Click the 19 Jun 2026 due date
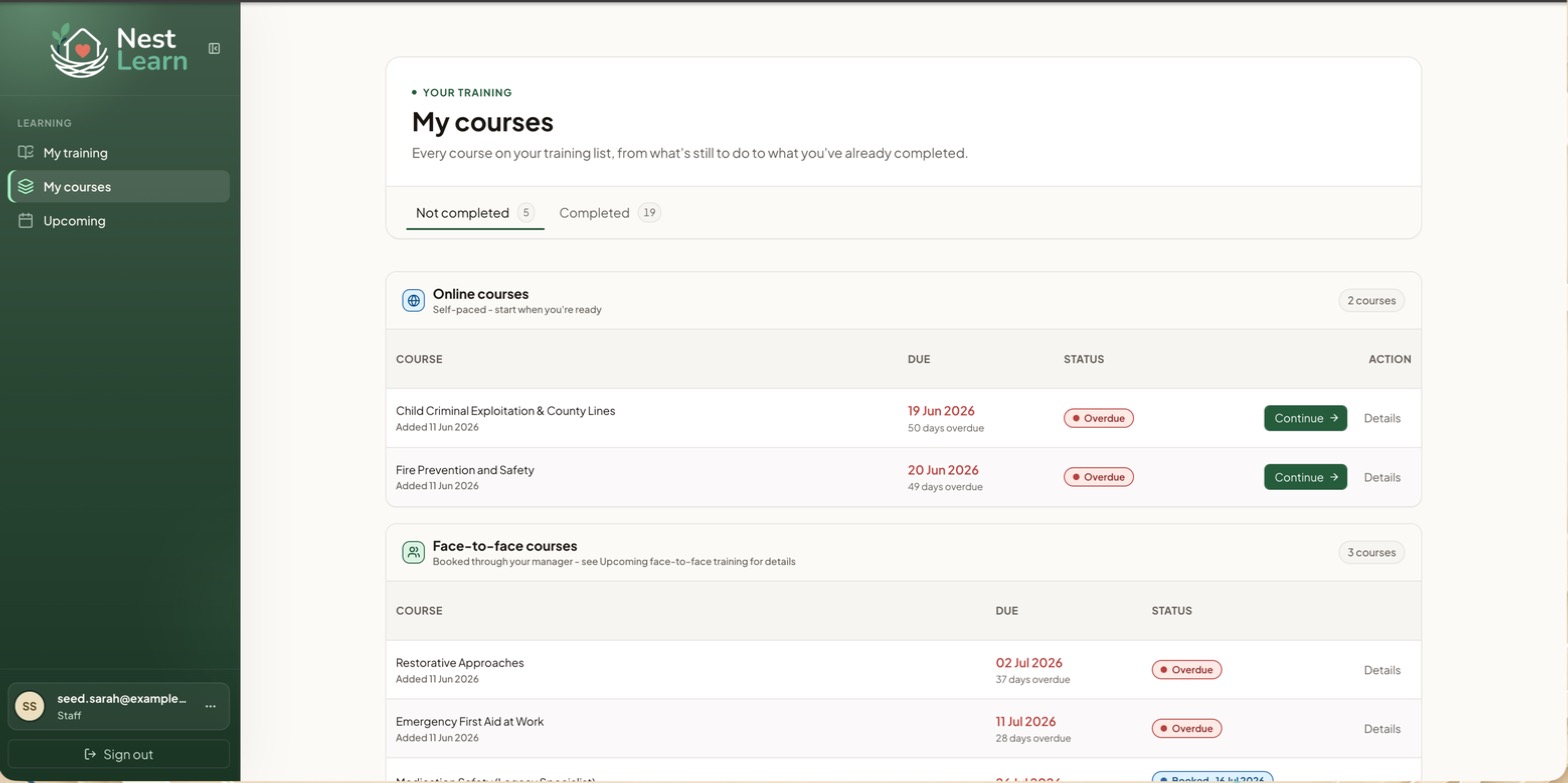The height and width of the screenshot is (783, 1568). (941, 411)
